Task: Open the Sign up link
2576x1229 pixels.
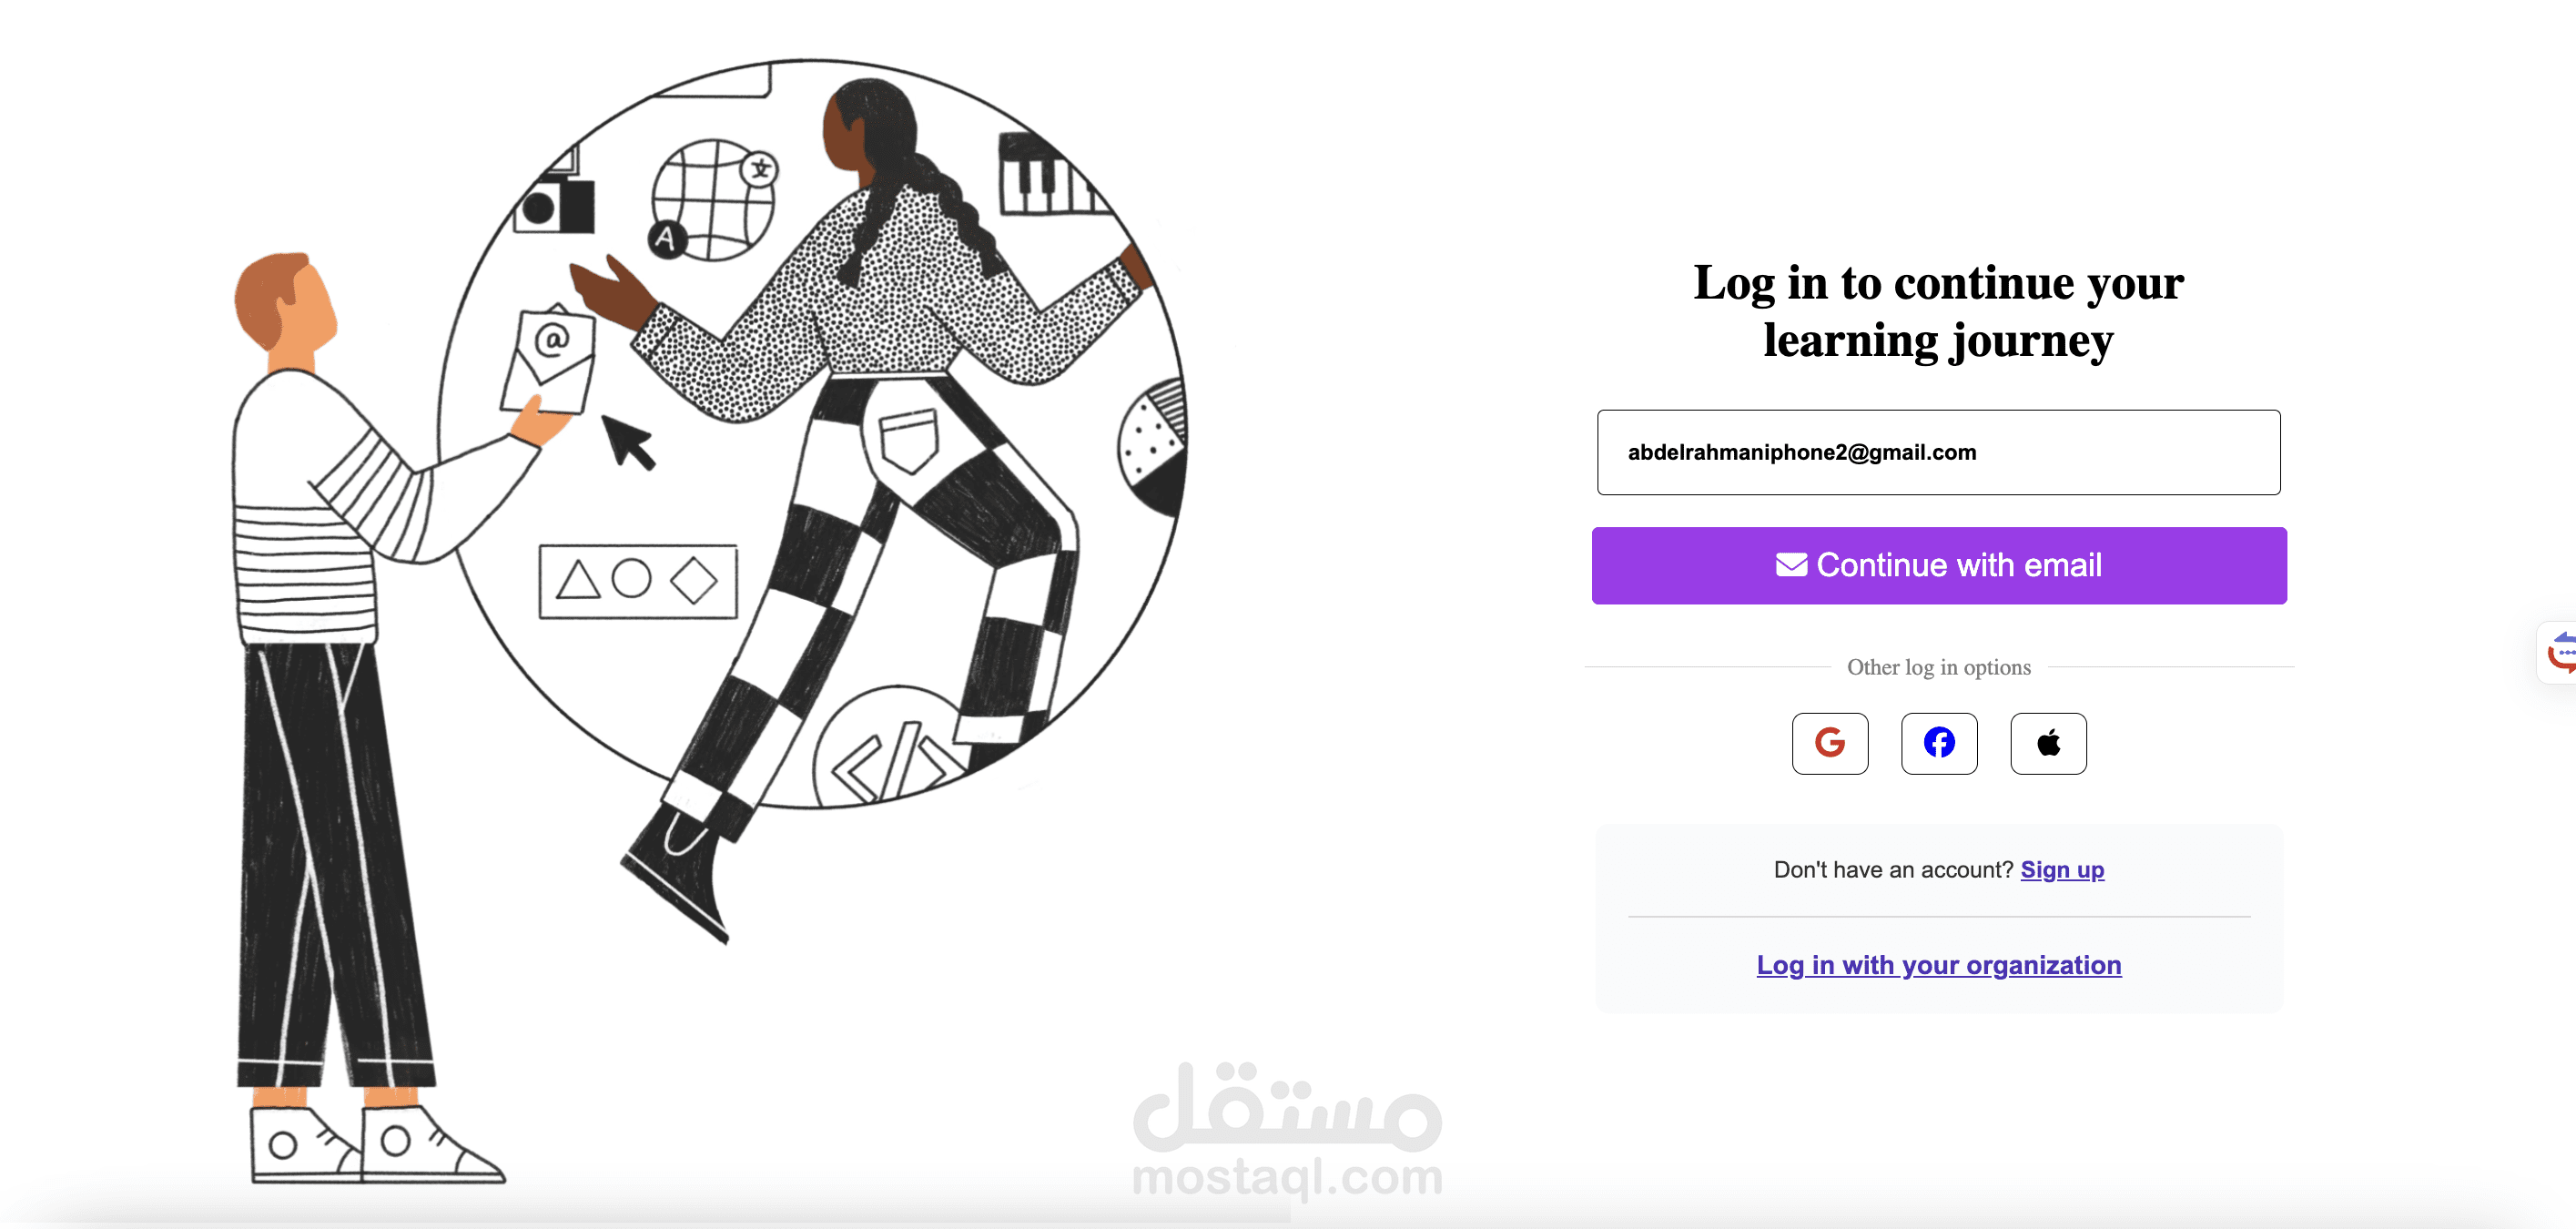Action: tap(2062, 870)
